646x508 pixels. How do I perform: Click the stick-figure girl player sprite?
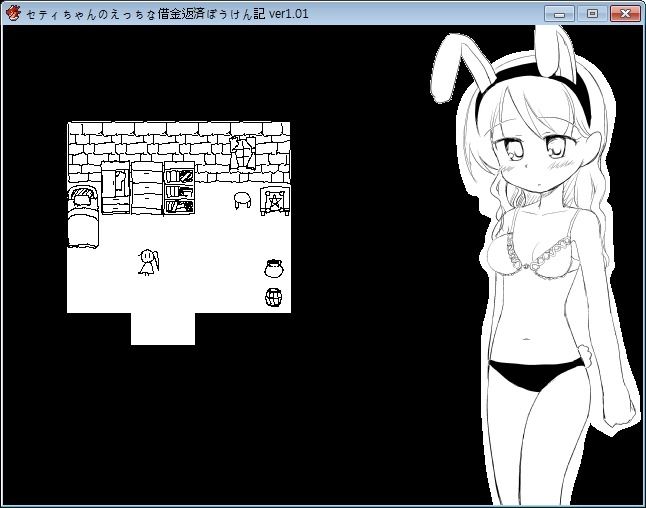pos(148,262)
